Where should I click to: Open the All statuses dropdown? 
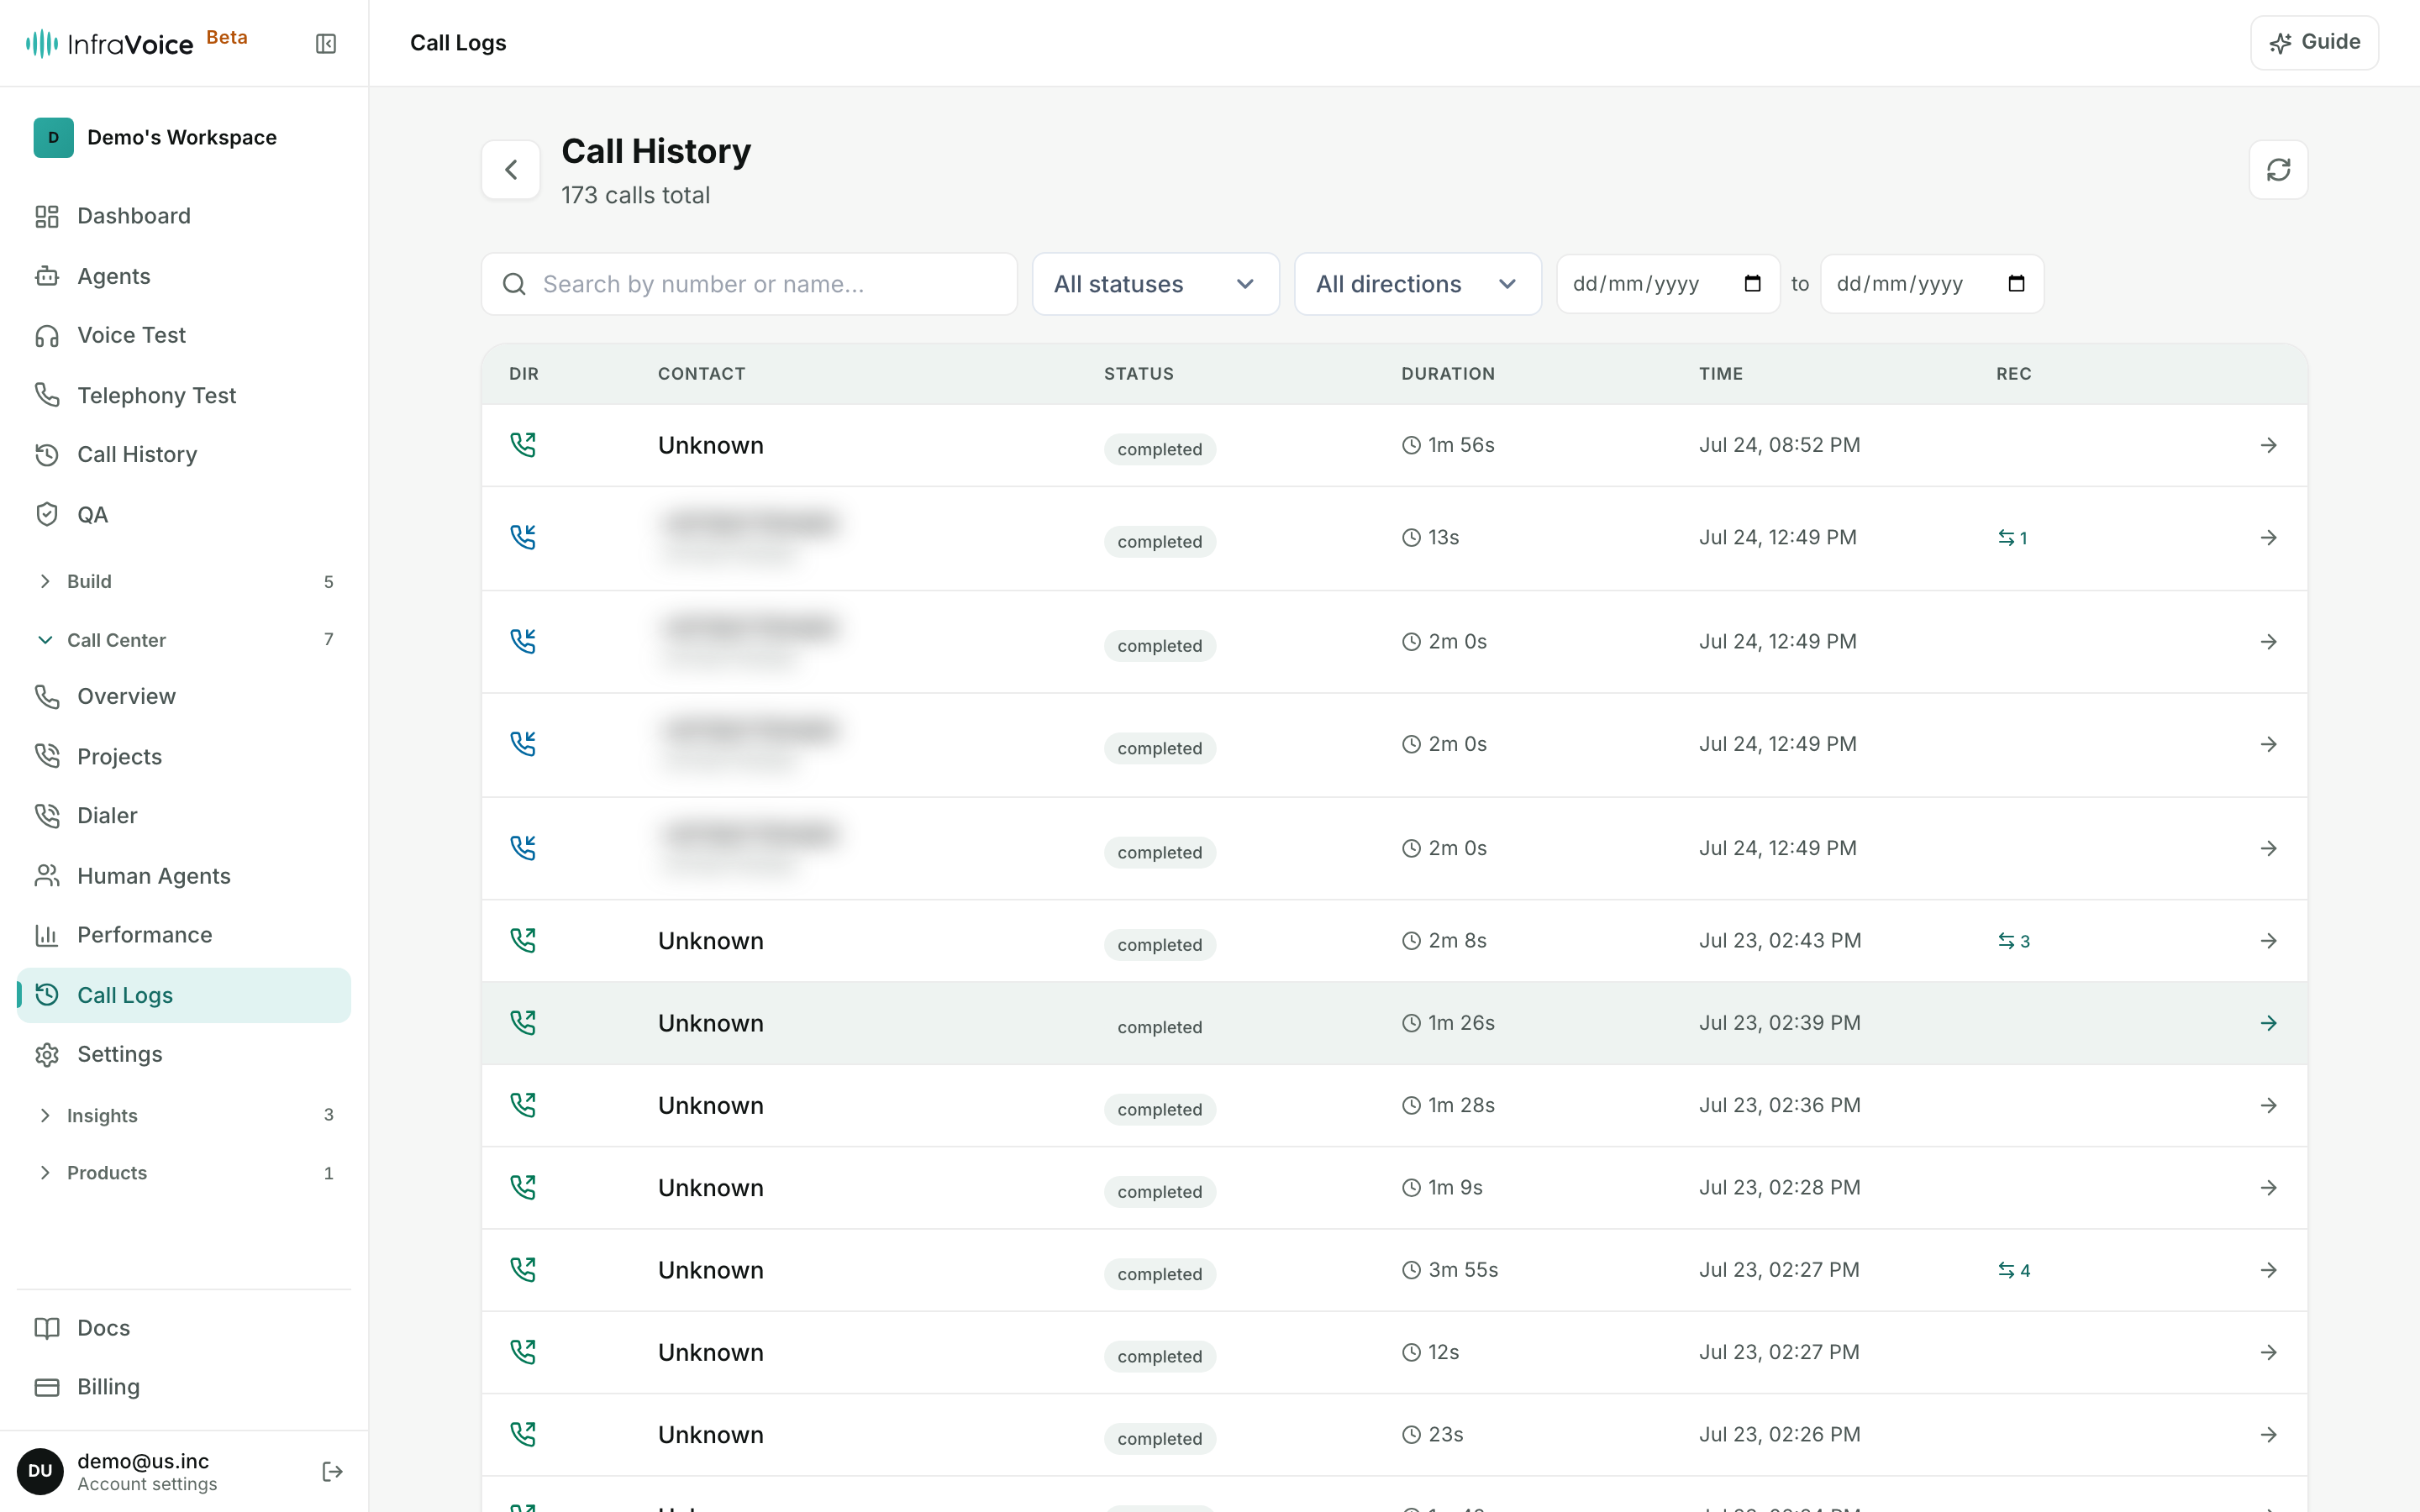click(x=1155, y=284)
